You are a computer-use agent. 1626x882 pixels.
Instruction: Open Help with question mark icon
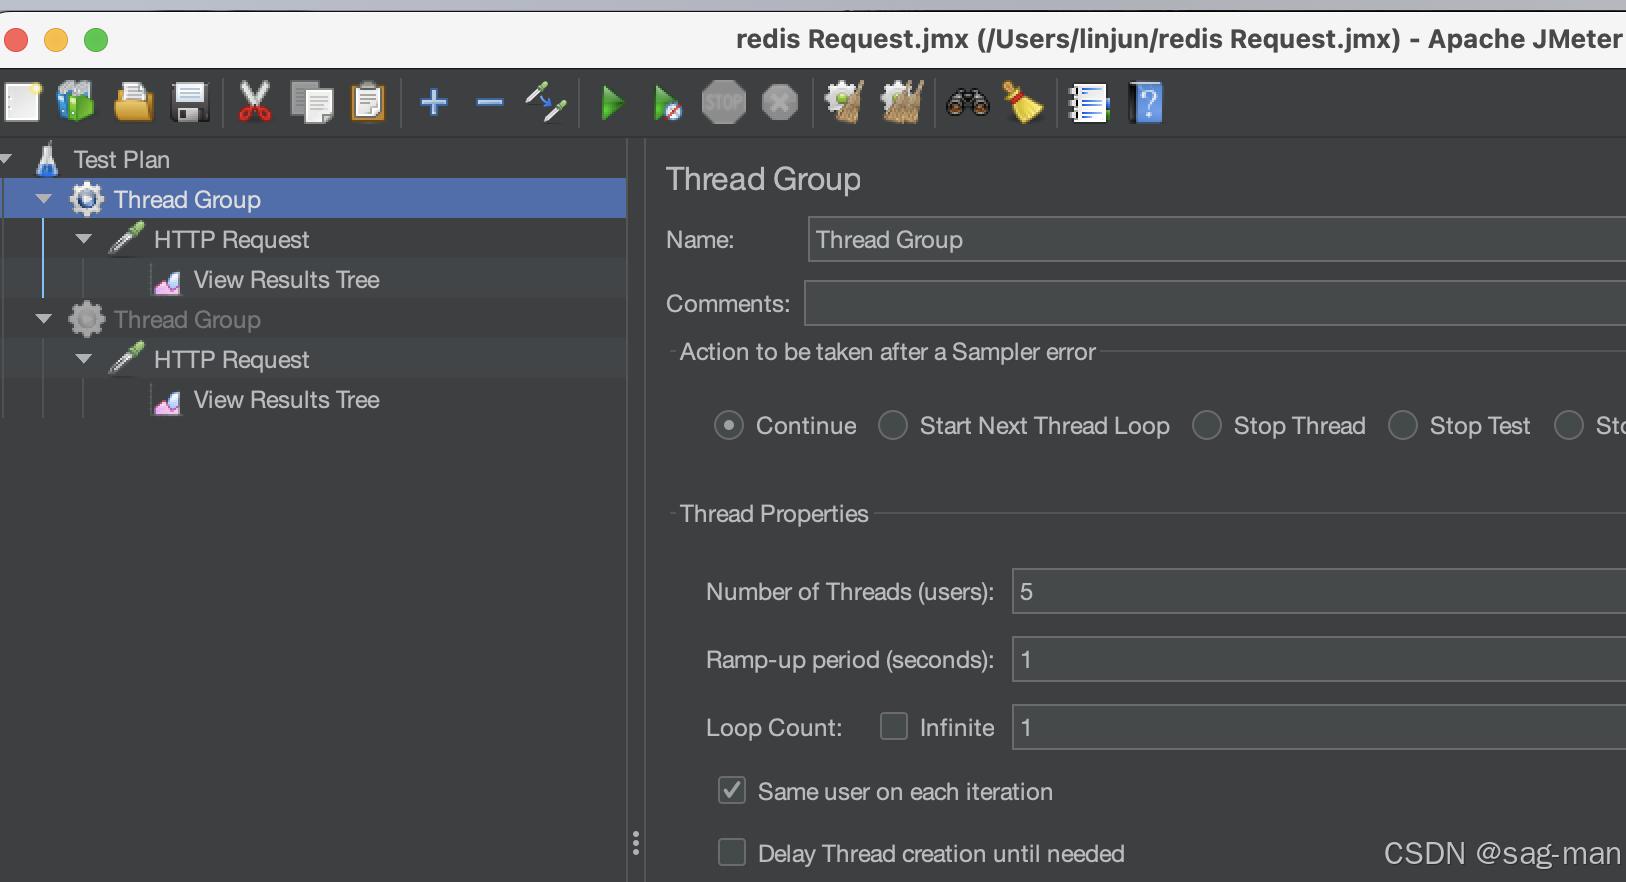point(1146,102)
